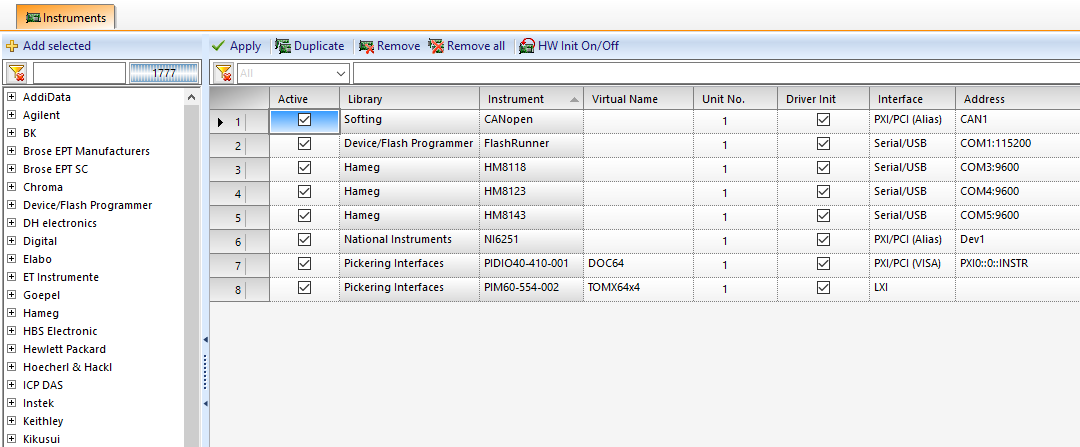1080x447 pixels.
Task: Click the Add selected button
Action: tap(48, 46)
